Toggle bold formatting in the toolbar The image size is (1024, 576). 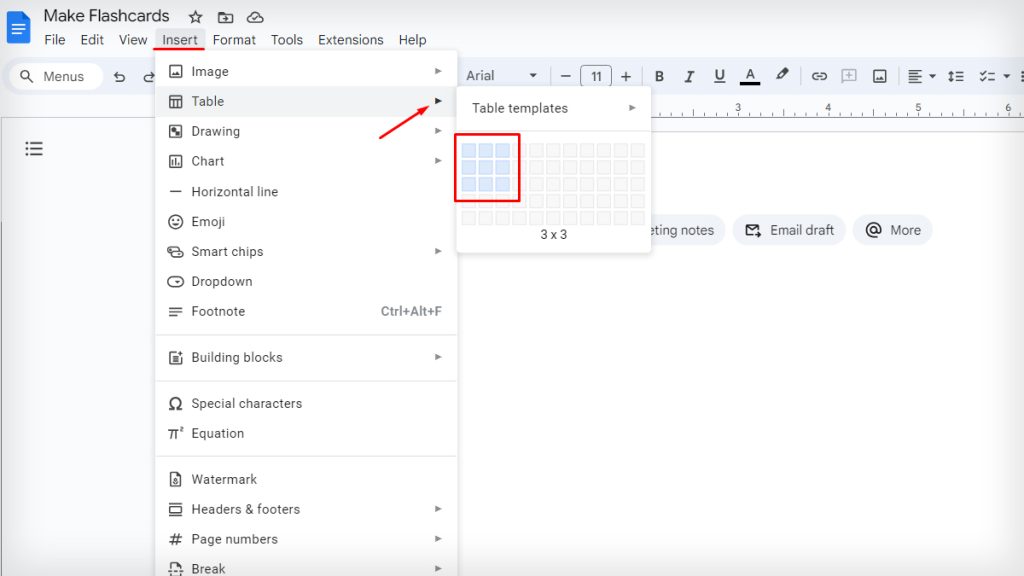[659, 76]
